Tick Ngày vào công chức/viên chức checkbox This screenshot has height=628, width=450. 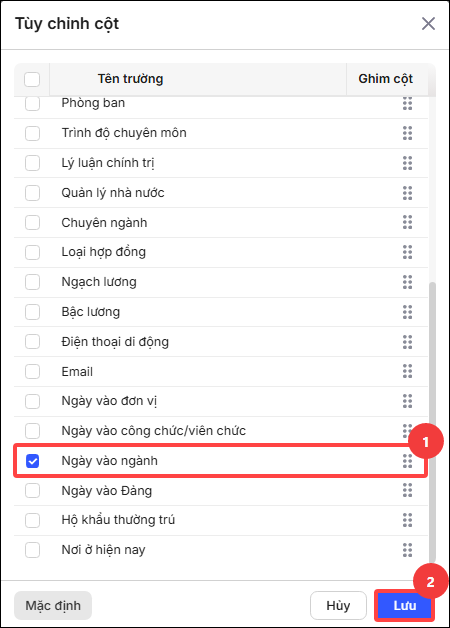(32, 431)
